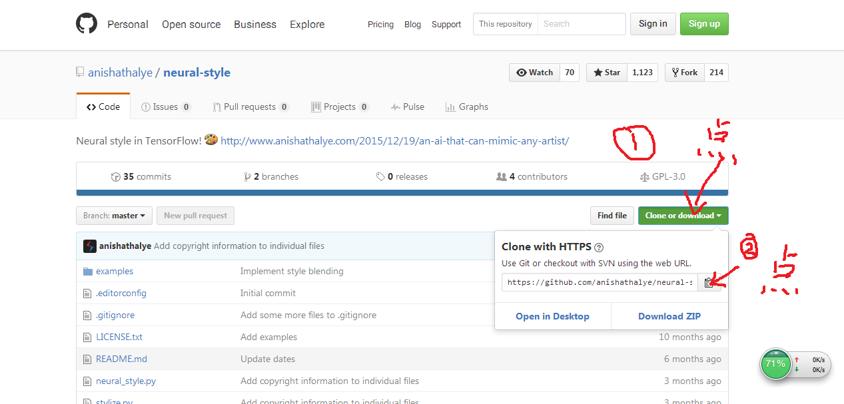Click the New pull request button

[x=195, y=216]
